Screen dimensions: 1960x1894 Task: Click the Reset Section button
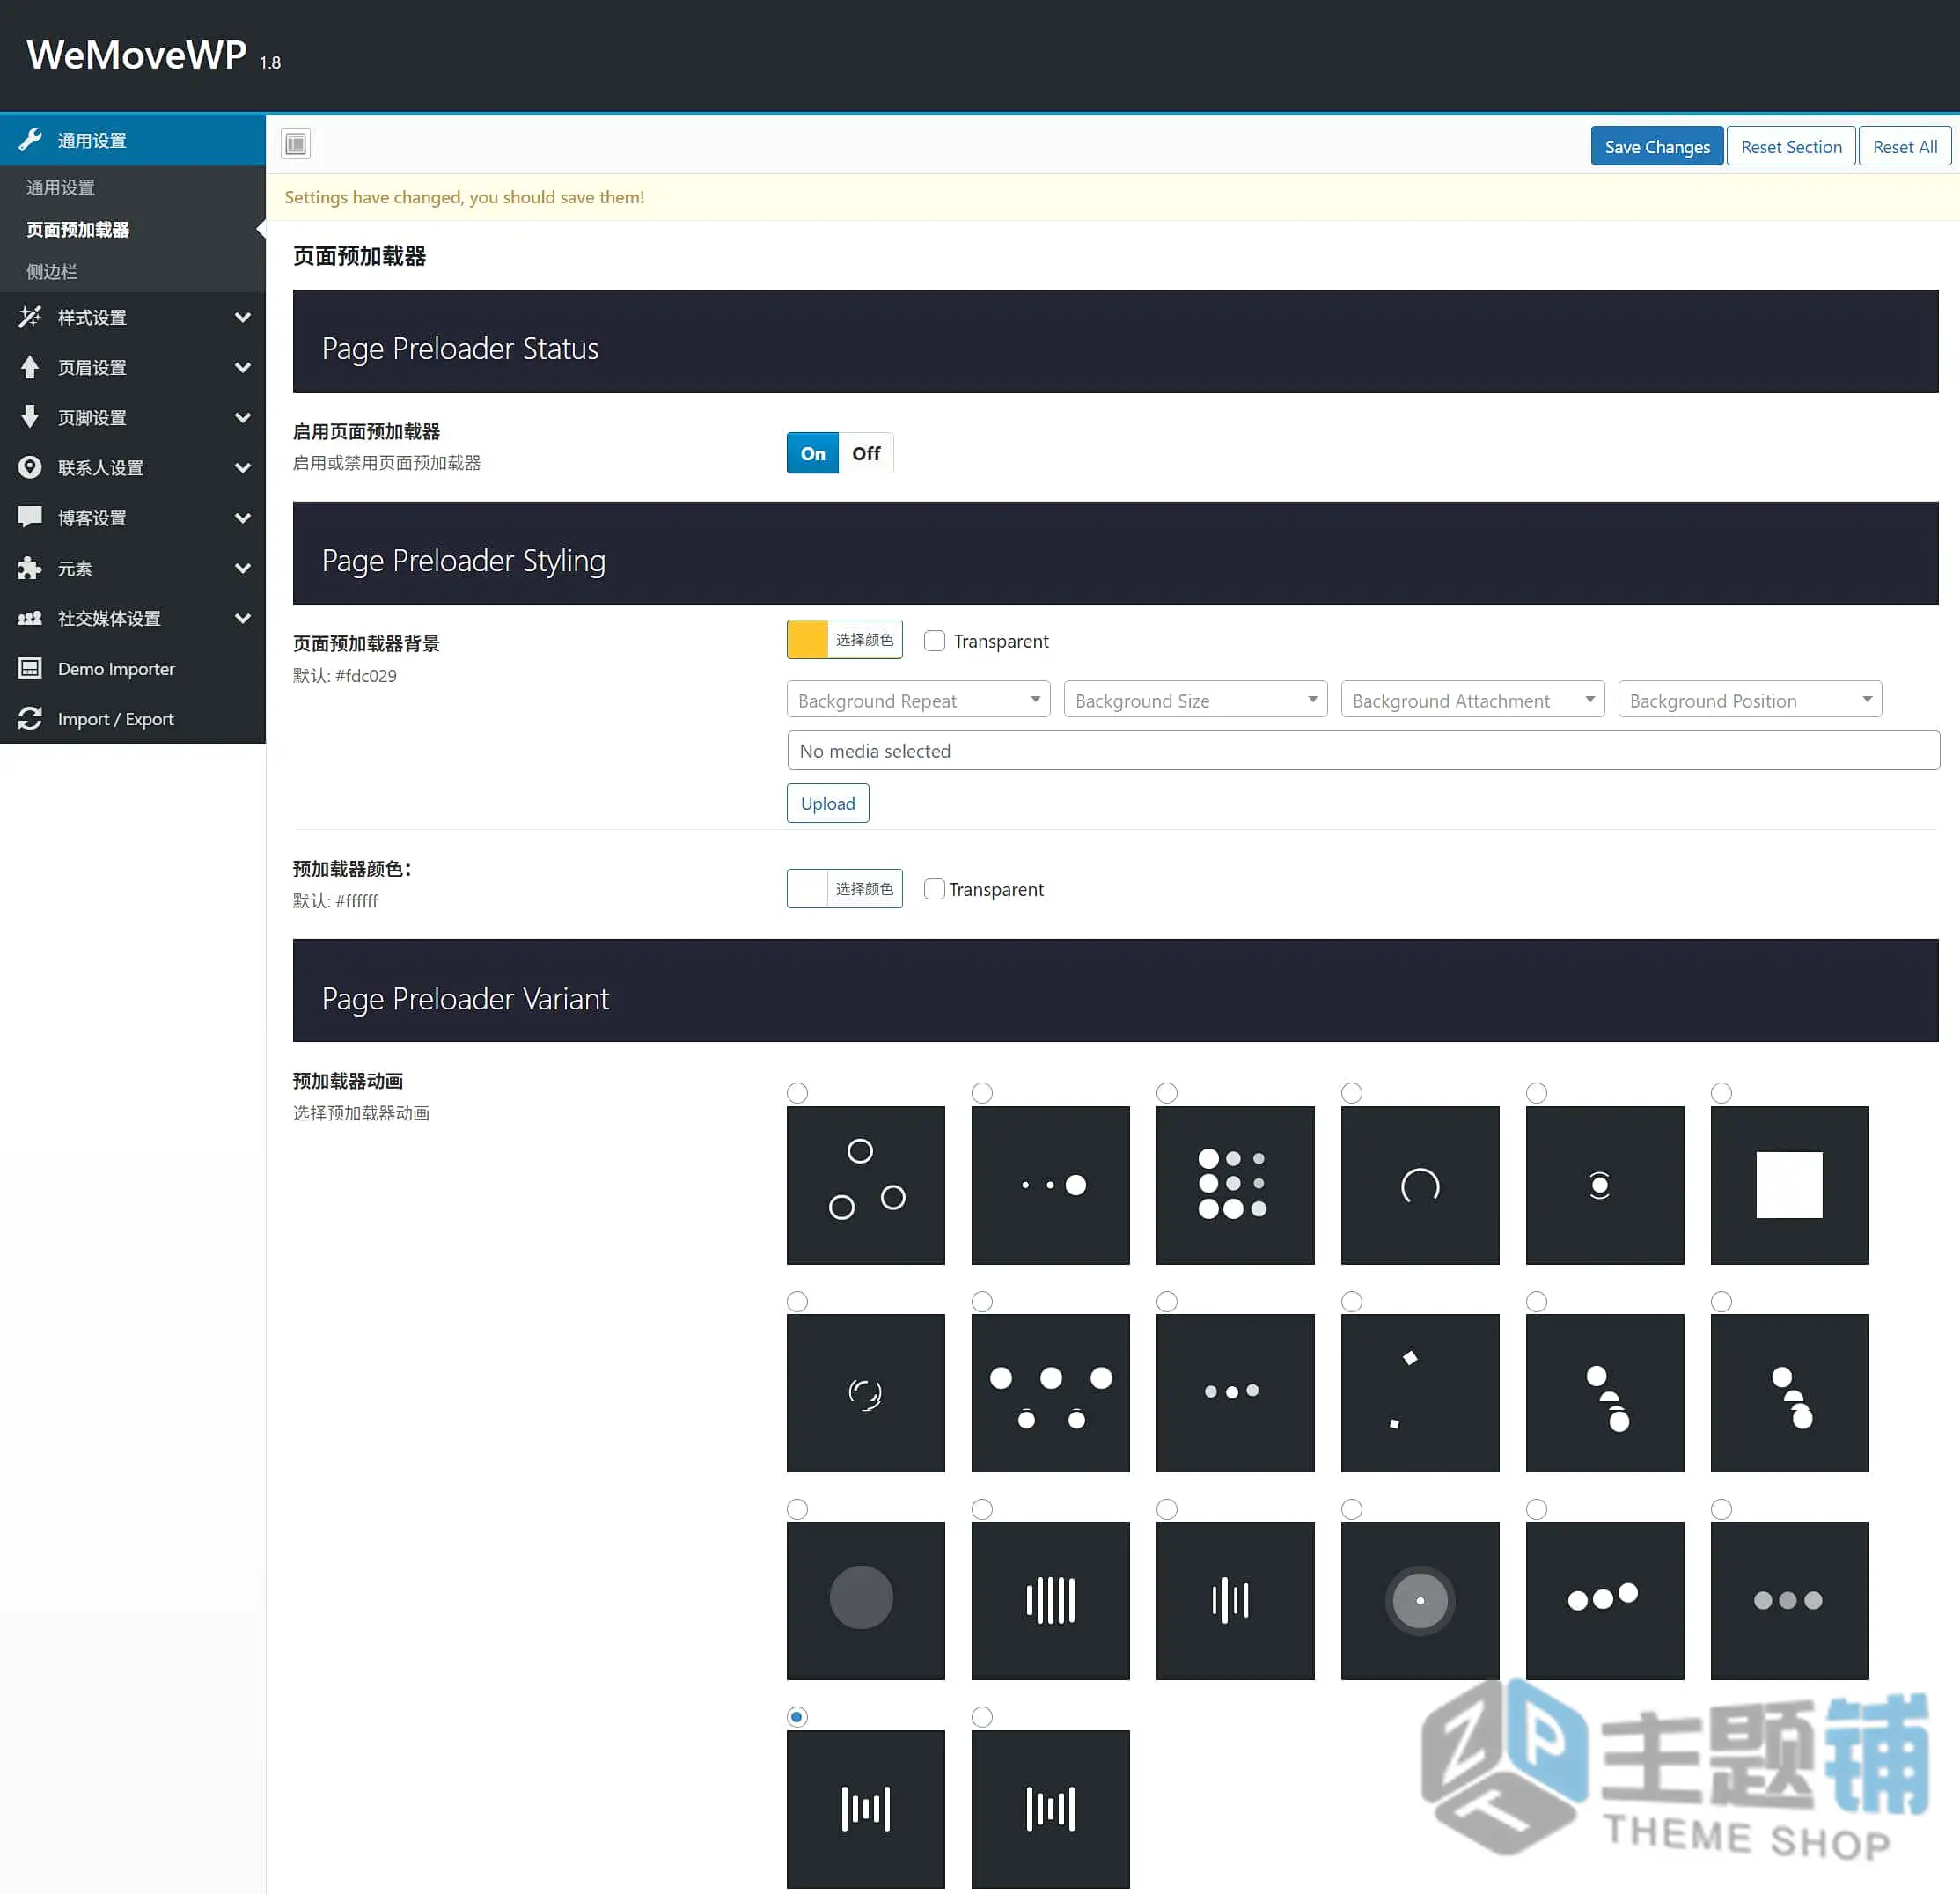1791,146
